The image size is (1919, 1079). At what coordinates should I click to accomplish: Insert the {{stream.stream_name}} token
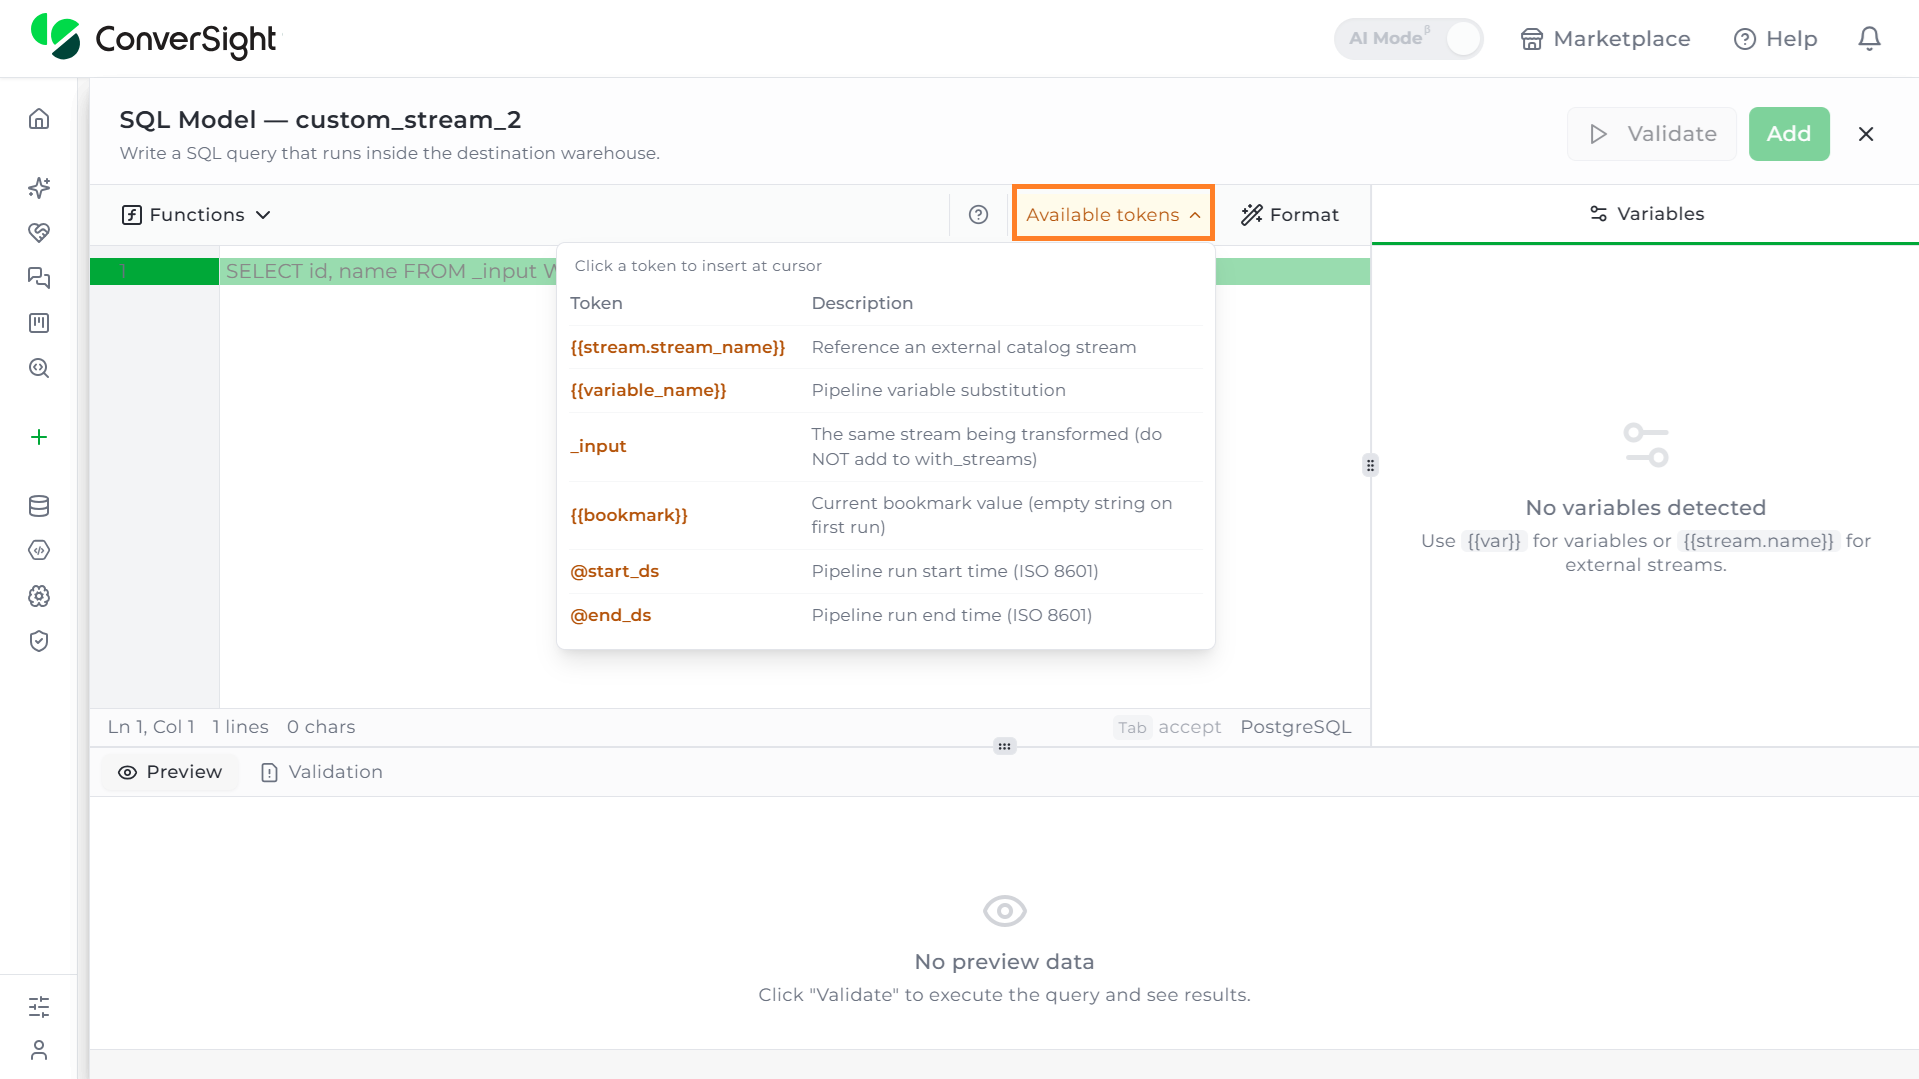coord(678,347)
